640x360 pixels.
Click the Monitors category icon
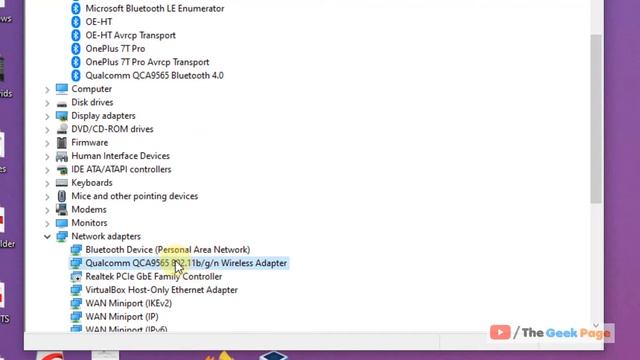(62, 223)
